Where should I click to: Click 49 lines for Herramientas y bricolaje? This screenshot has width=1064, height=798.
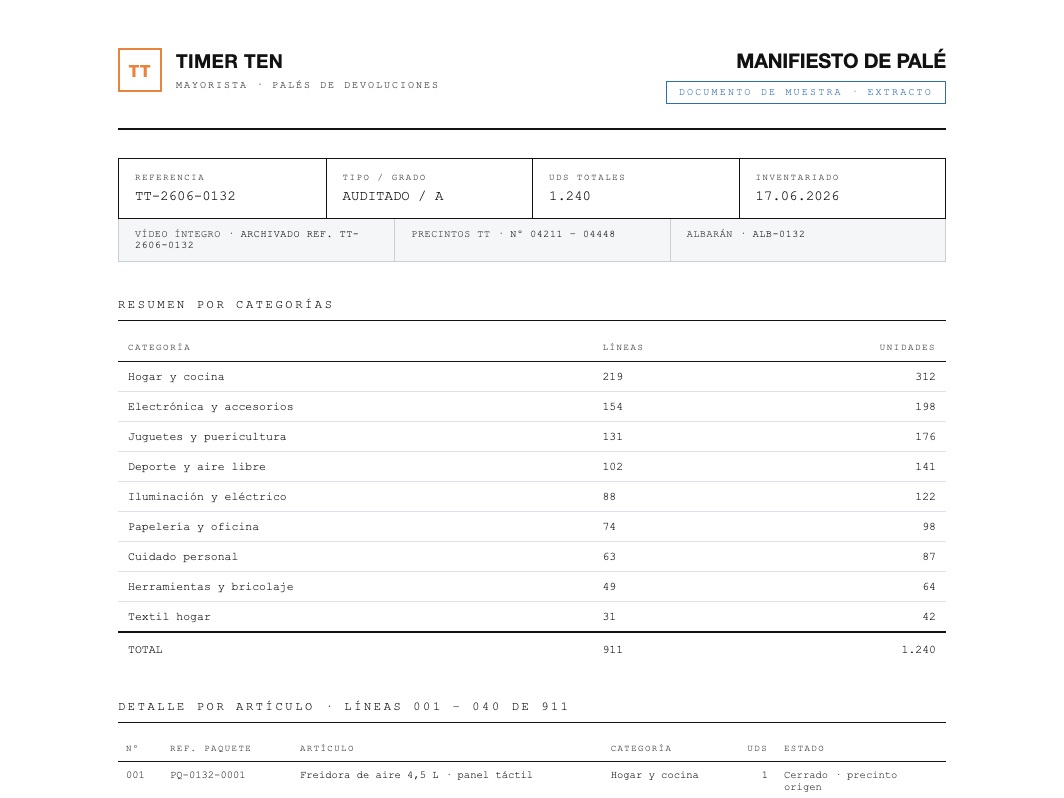(609, 587)
